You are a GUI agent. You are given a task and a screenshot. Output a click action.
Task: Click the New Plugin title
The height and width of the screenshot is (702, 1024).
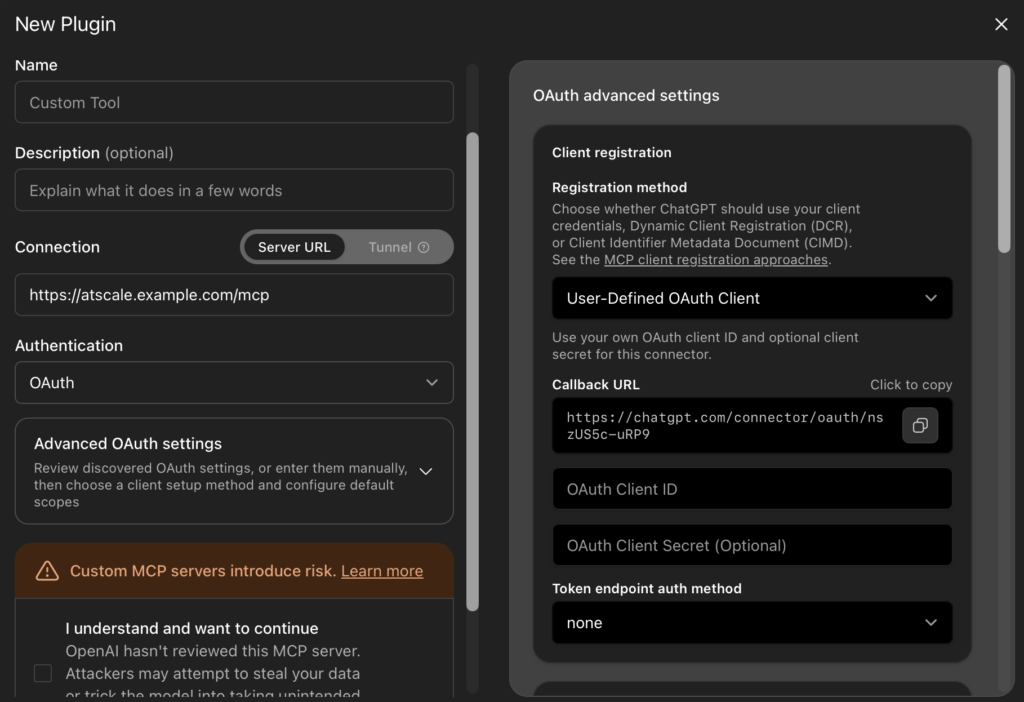(65, 24)
